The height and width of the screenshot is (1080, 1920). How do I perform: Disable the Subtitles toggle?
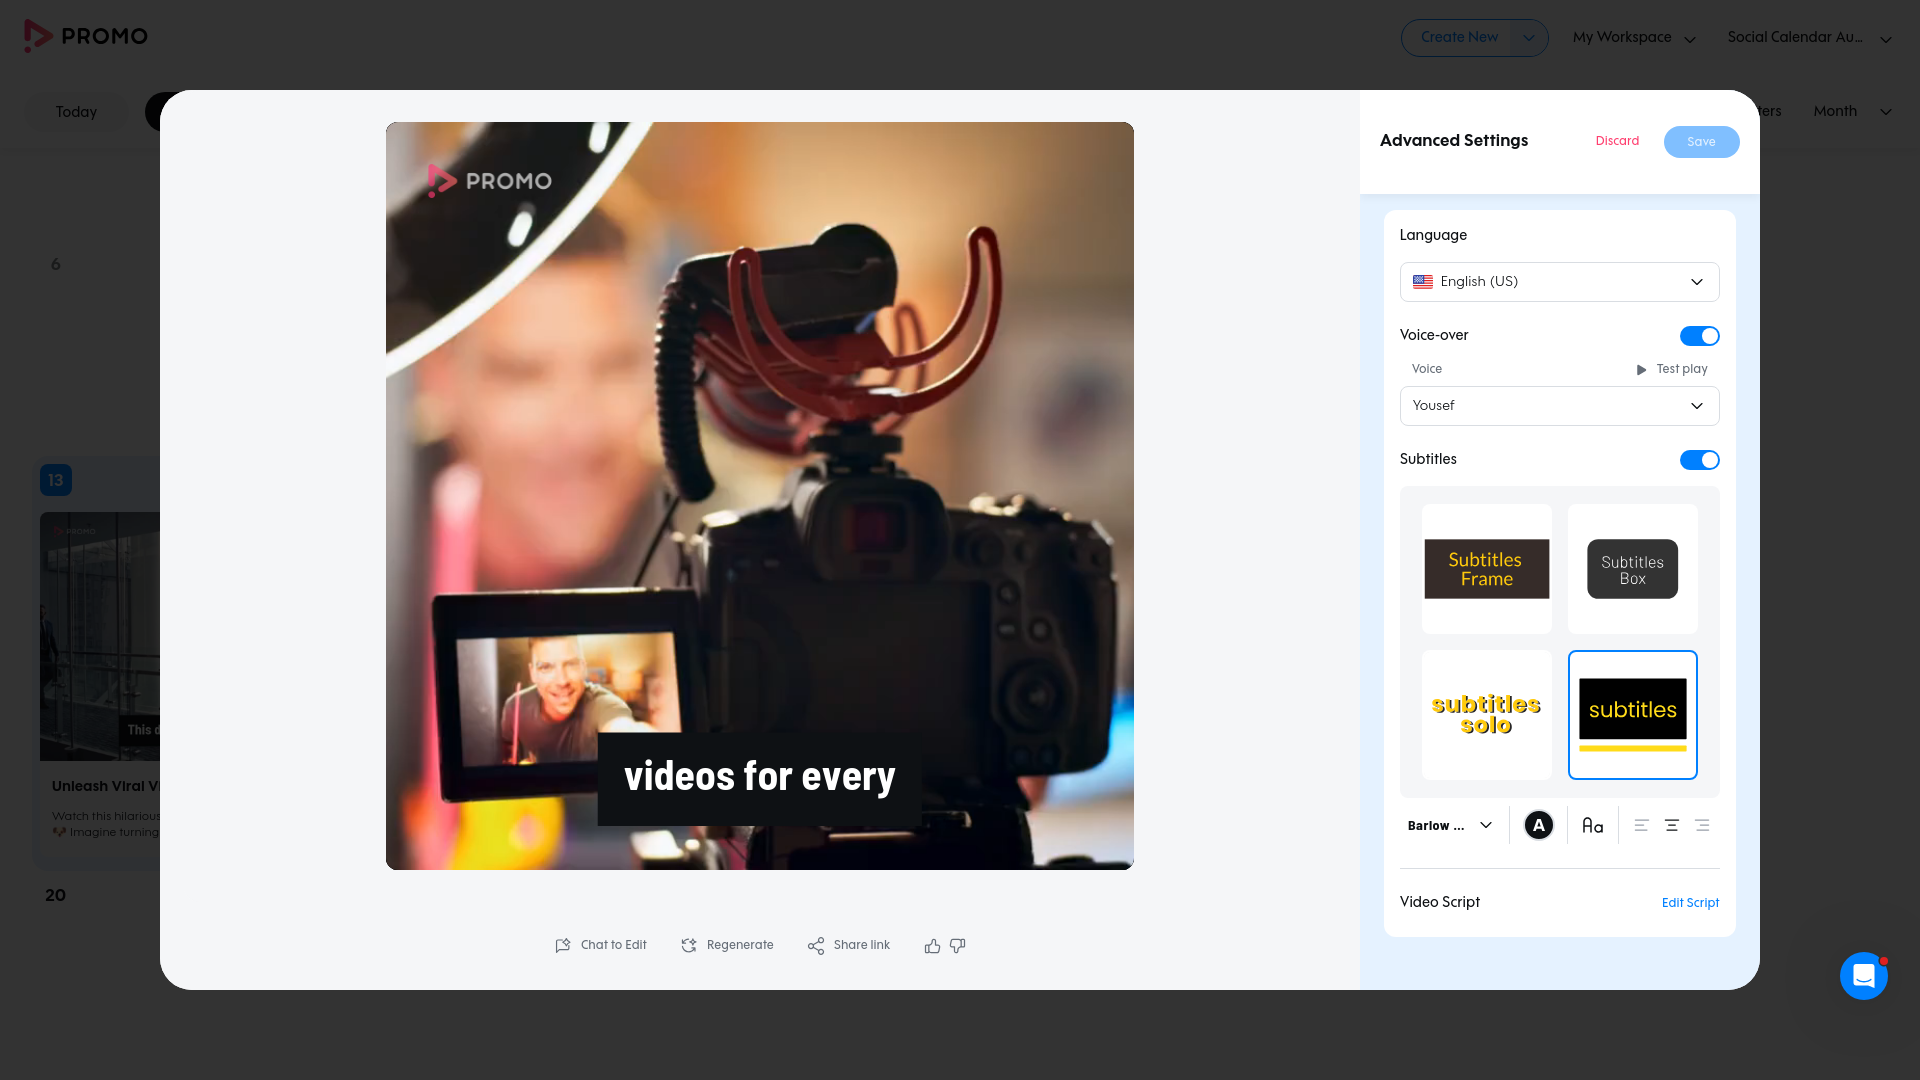[1699, 460]
